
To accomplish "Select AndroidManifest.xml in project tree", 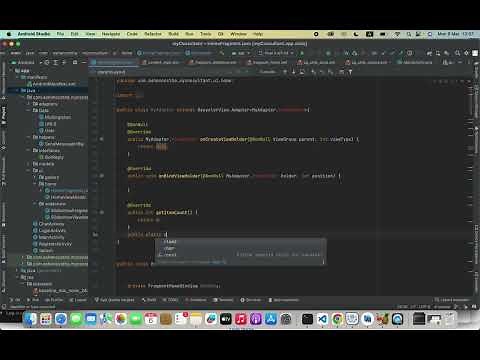I will click(x=51, y=84).
